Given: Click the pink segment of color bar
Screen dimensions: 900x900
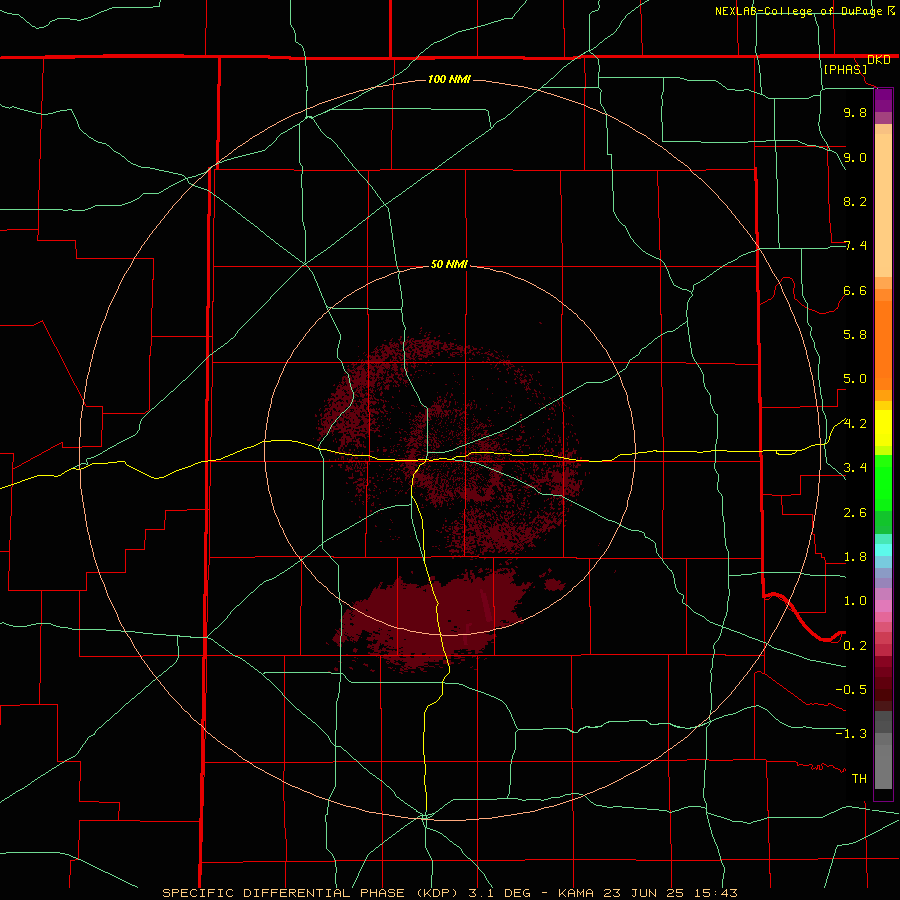Looking at the screenshot, I should point(883,606).
